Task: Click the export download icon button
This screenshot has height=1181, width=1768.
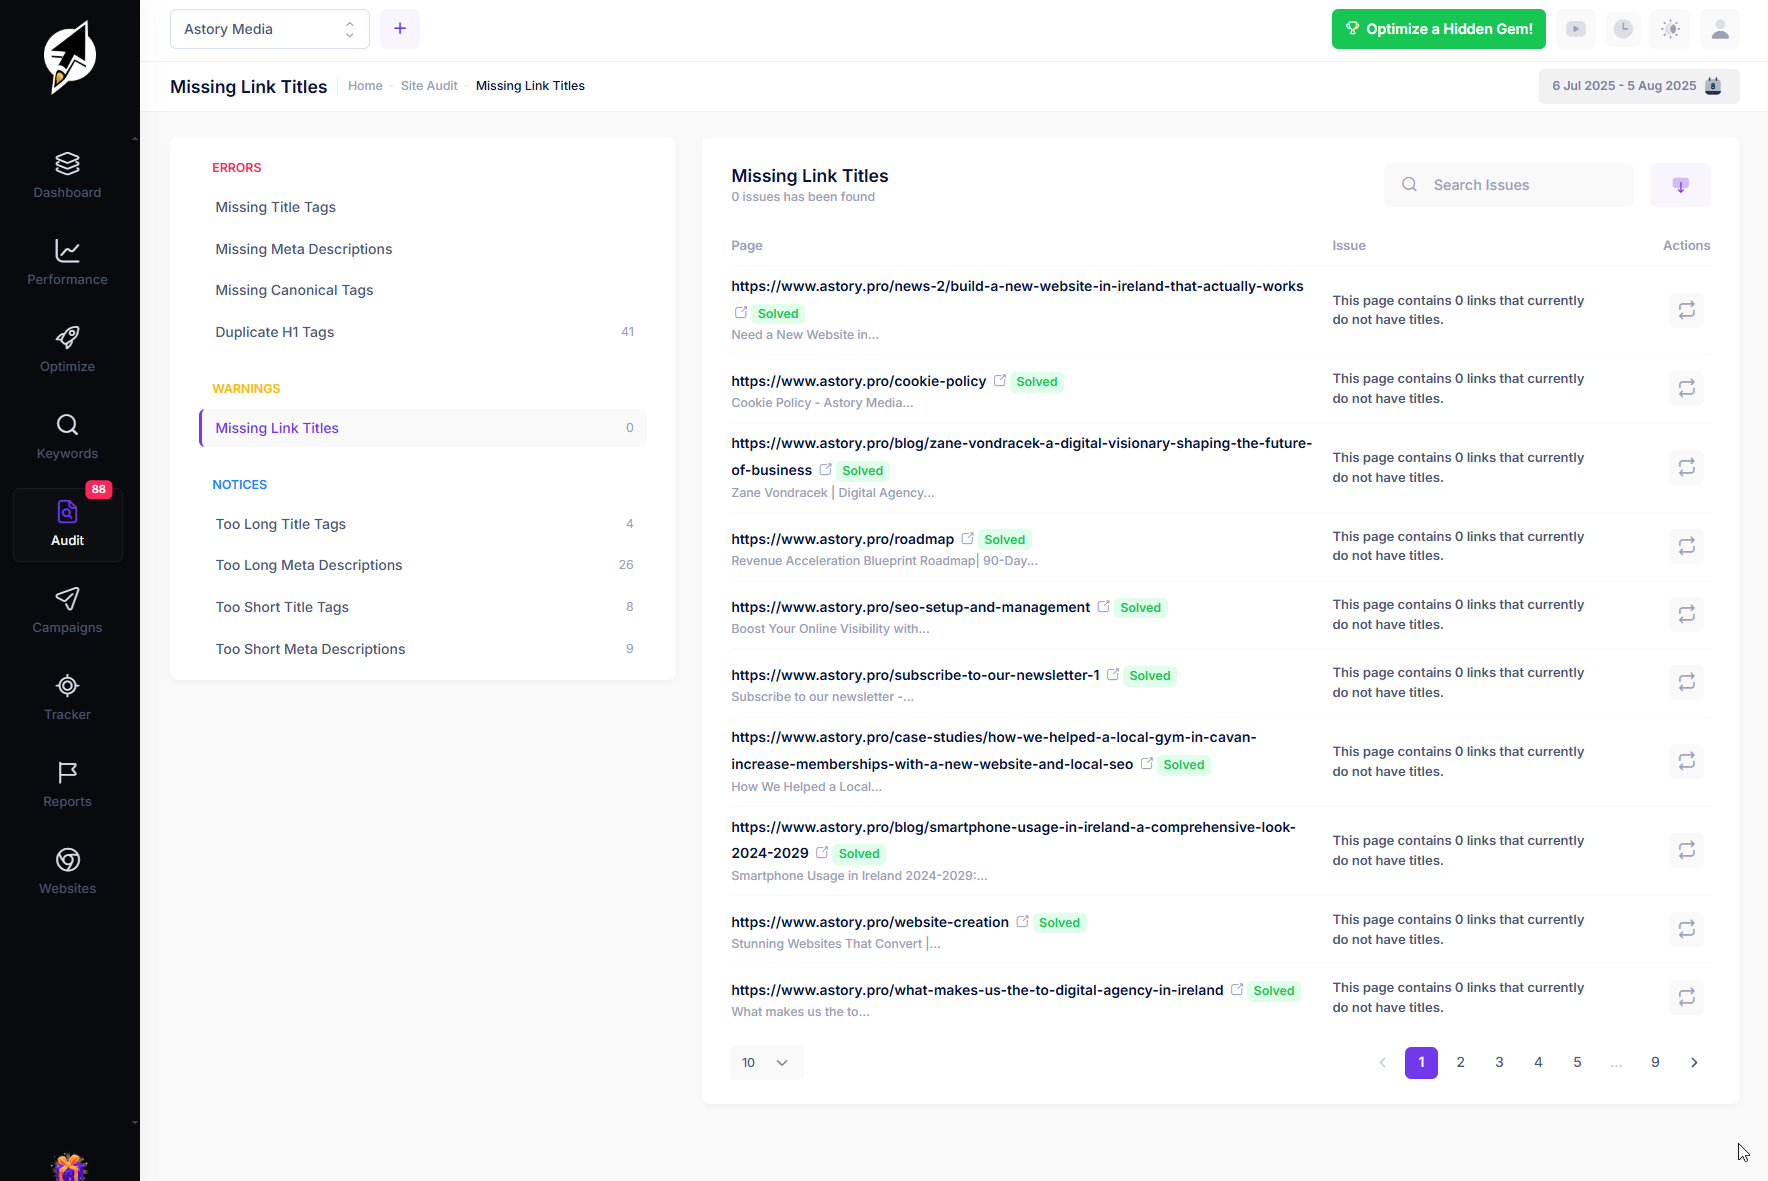Action: (1680, 185)
